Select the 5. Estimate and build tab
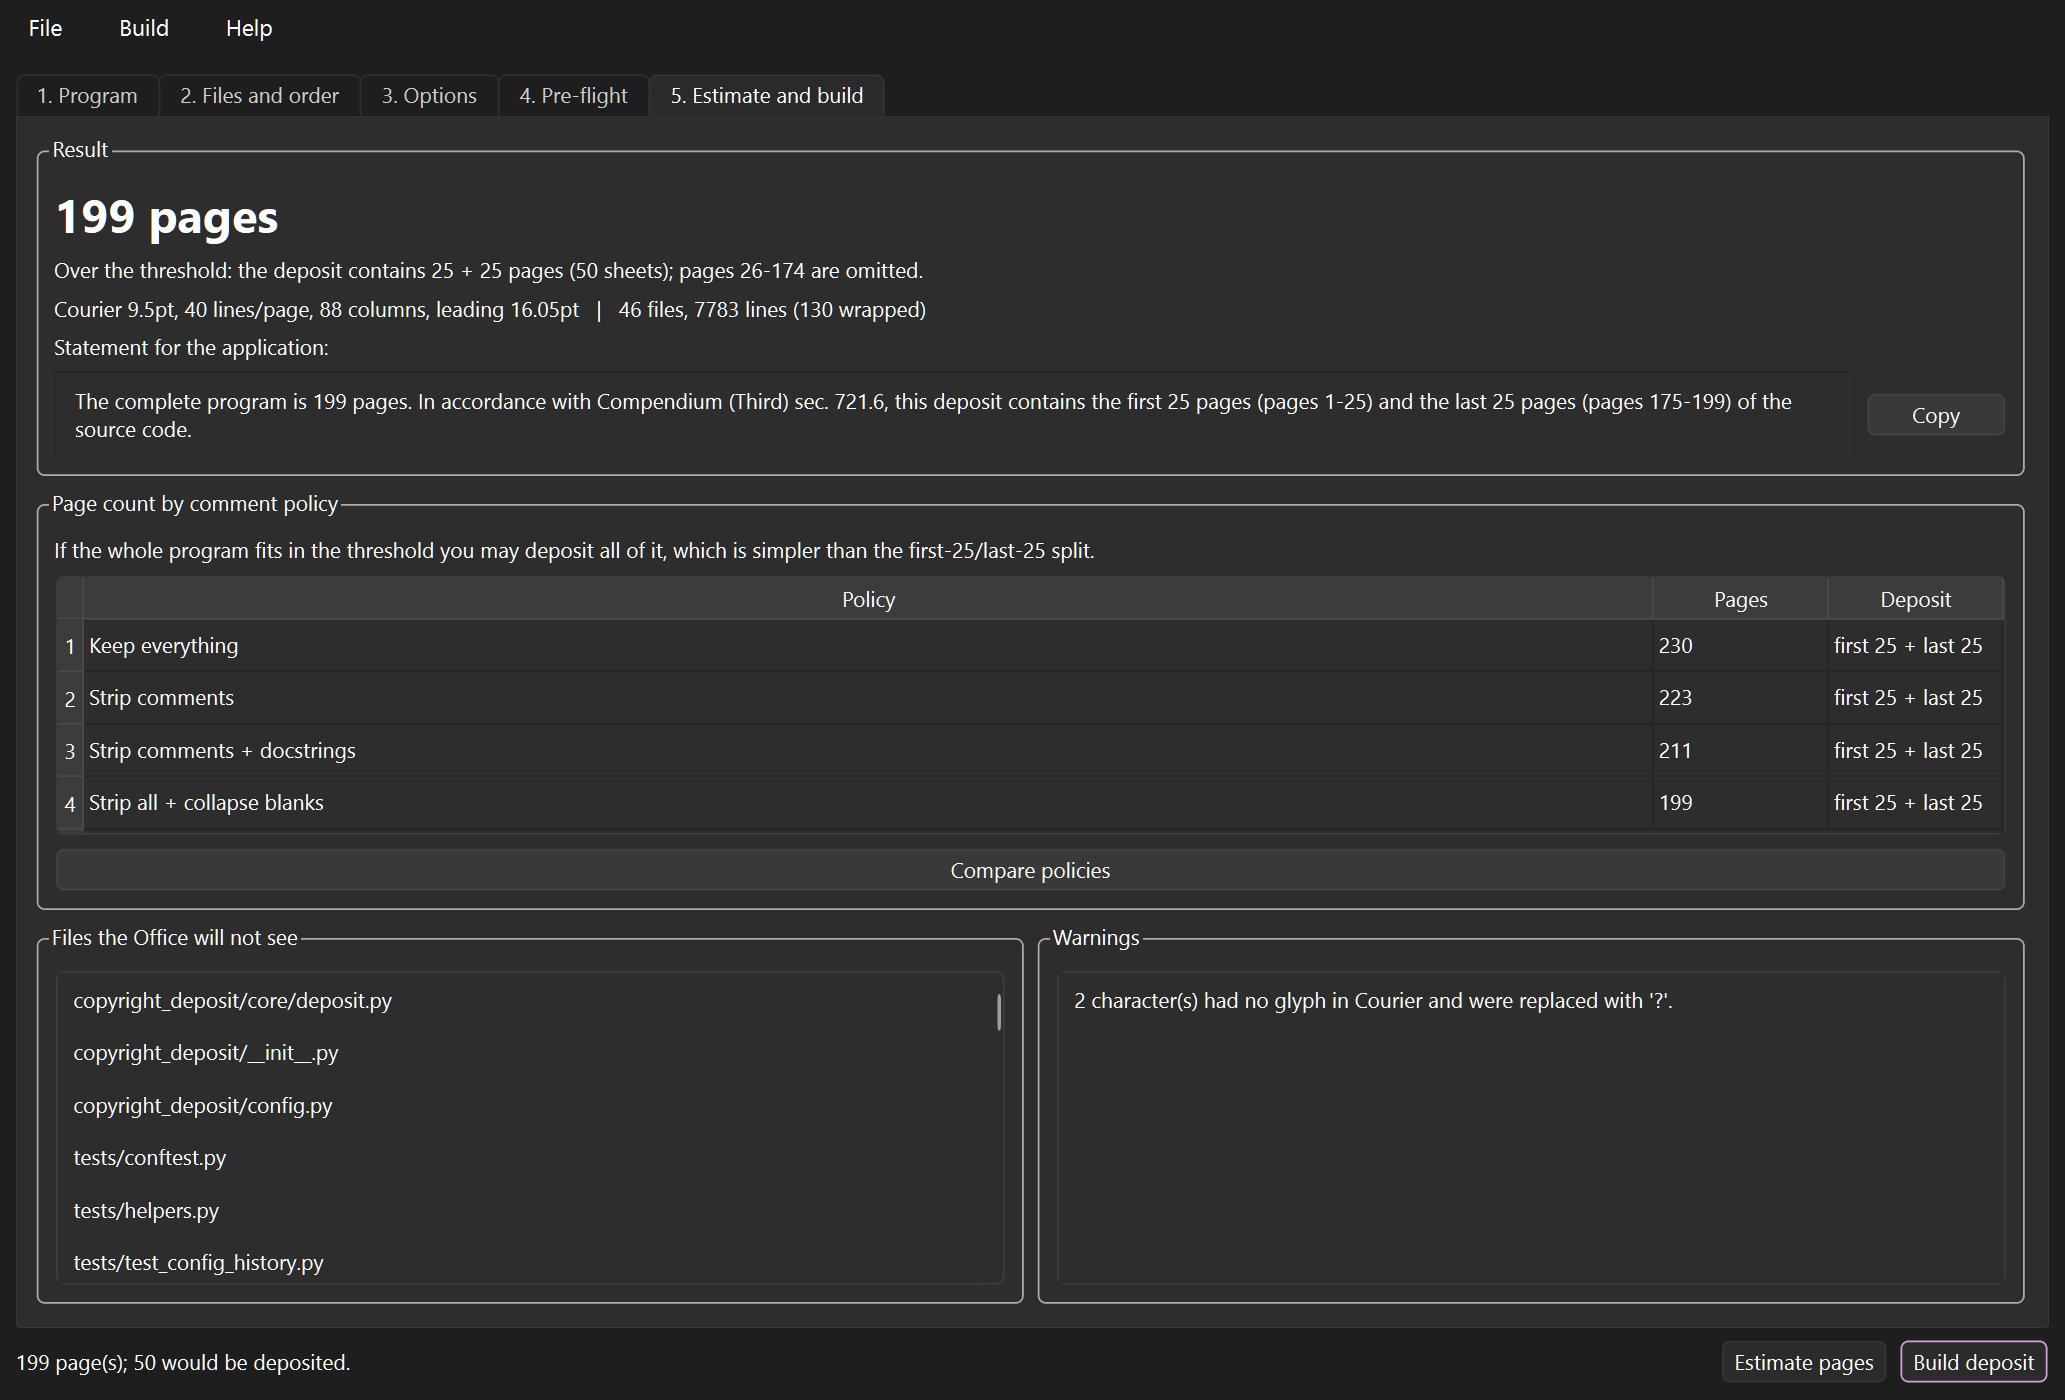This screenshot has width=2065, height=1400. (767, 96)
